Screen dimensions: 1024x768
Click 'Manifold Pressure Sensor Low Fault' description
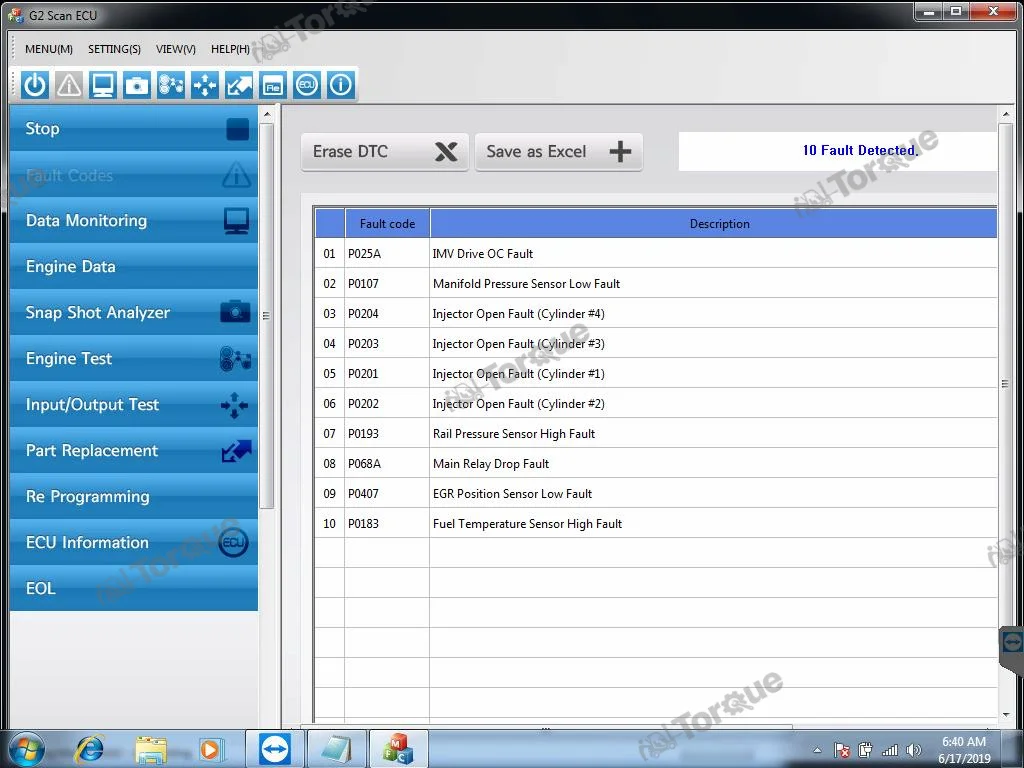pos(526,283)
